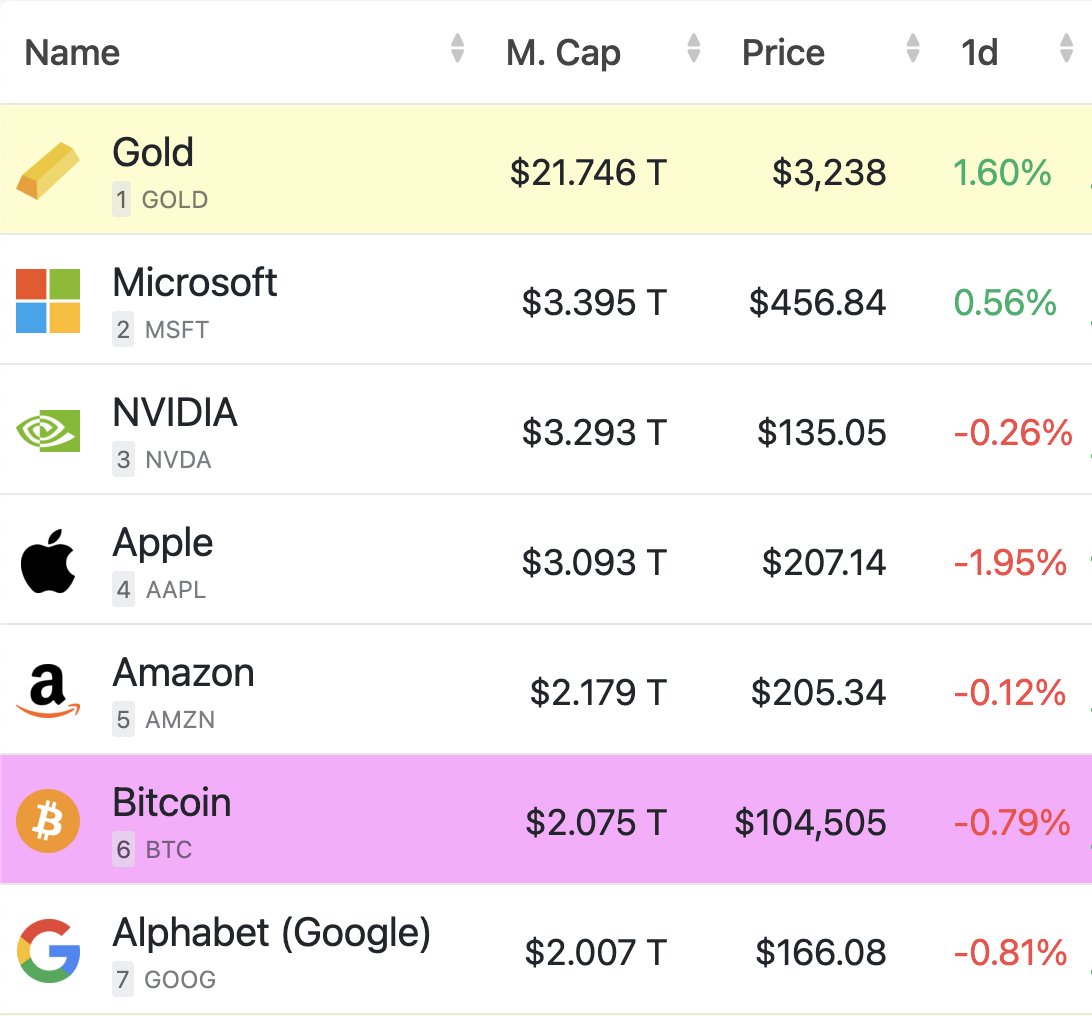Image resolution: width=1092 pixels, height=1016 pixels.
Task: Click the Google logo icon
Action: coord(48,951)
